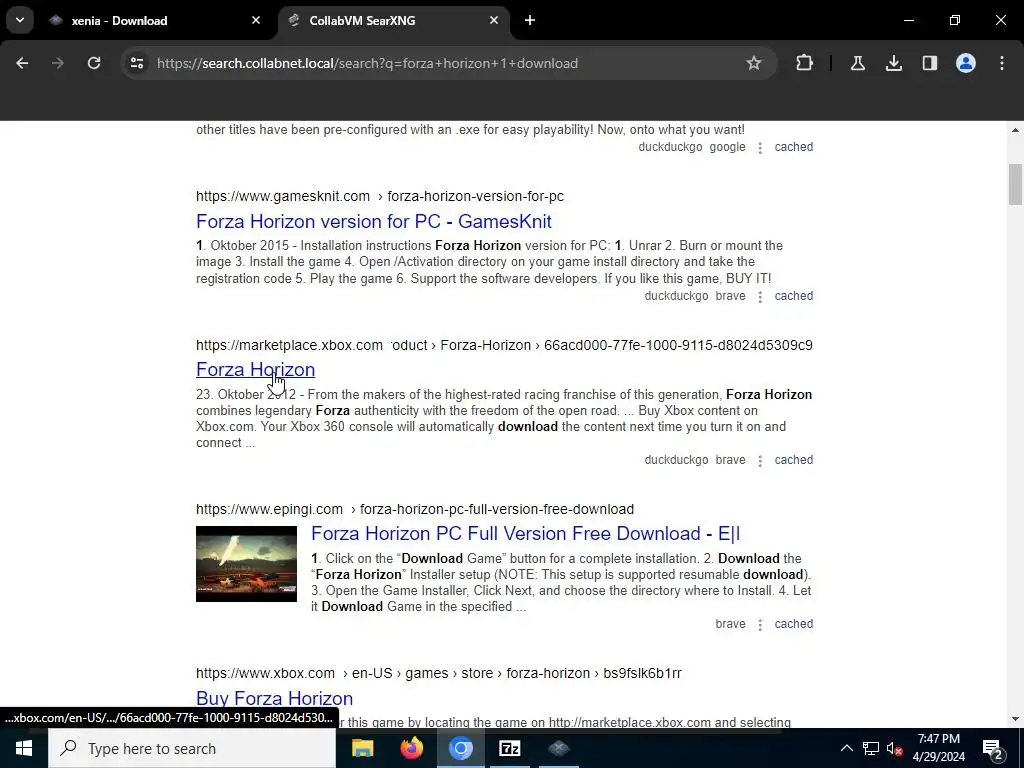Show browser downloads

pos(894,63)
